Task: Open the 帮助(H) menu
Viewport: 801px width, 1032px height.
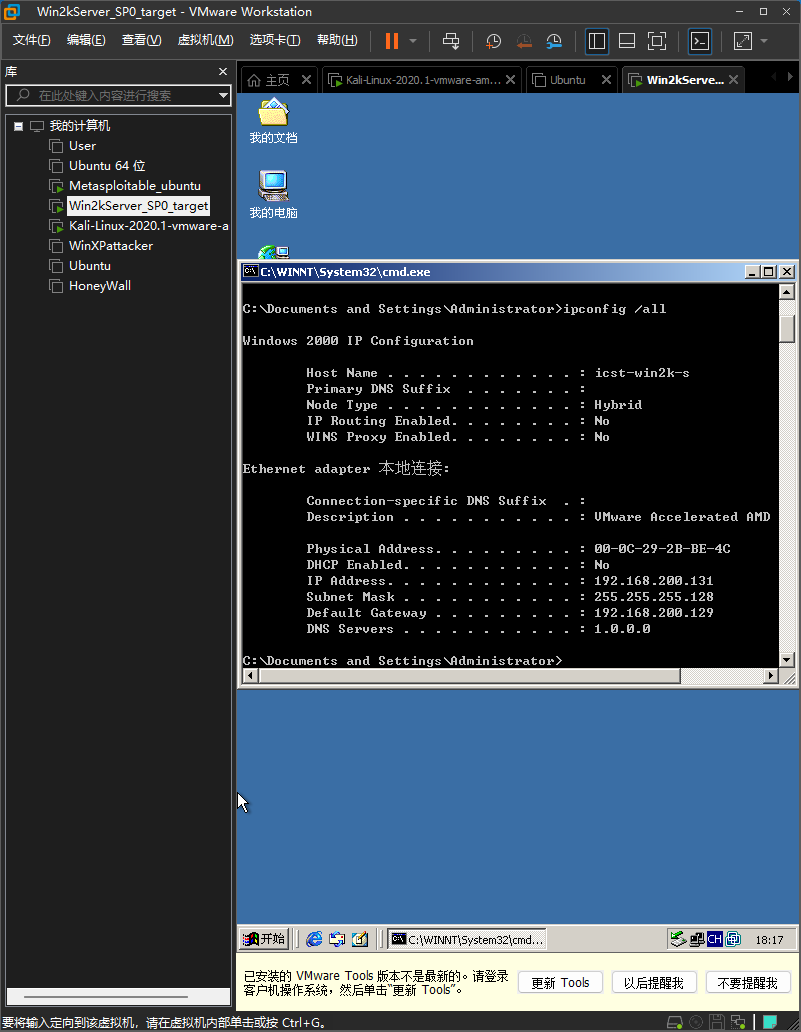Action: [337, 40]
